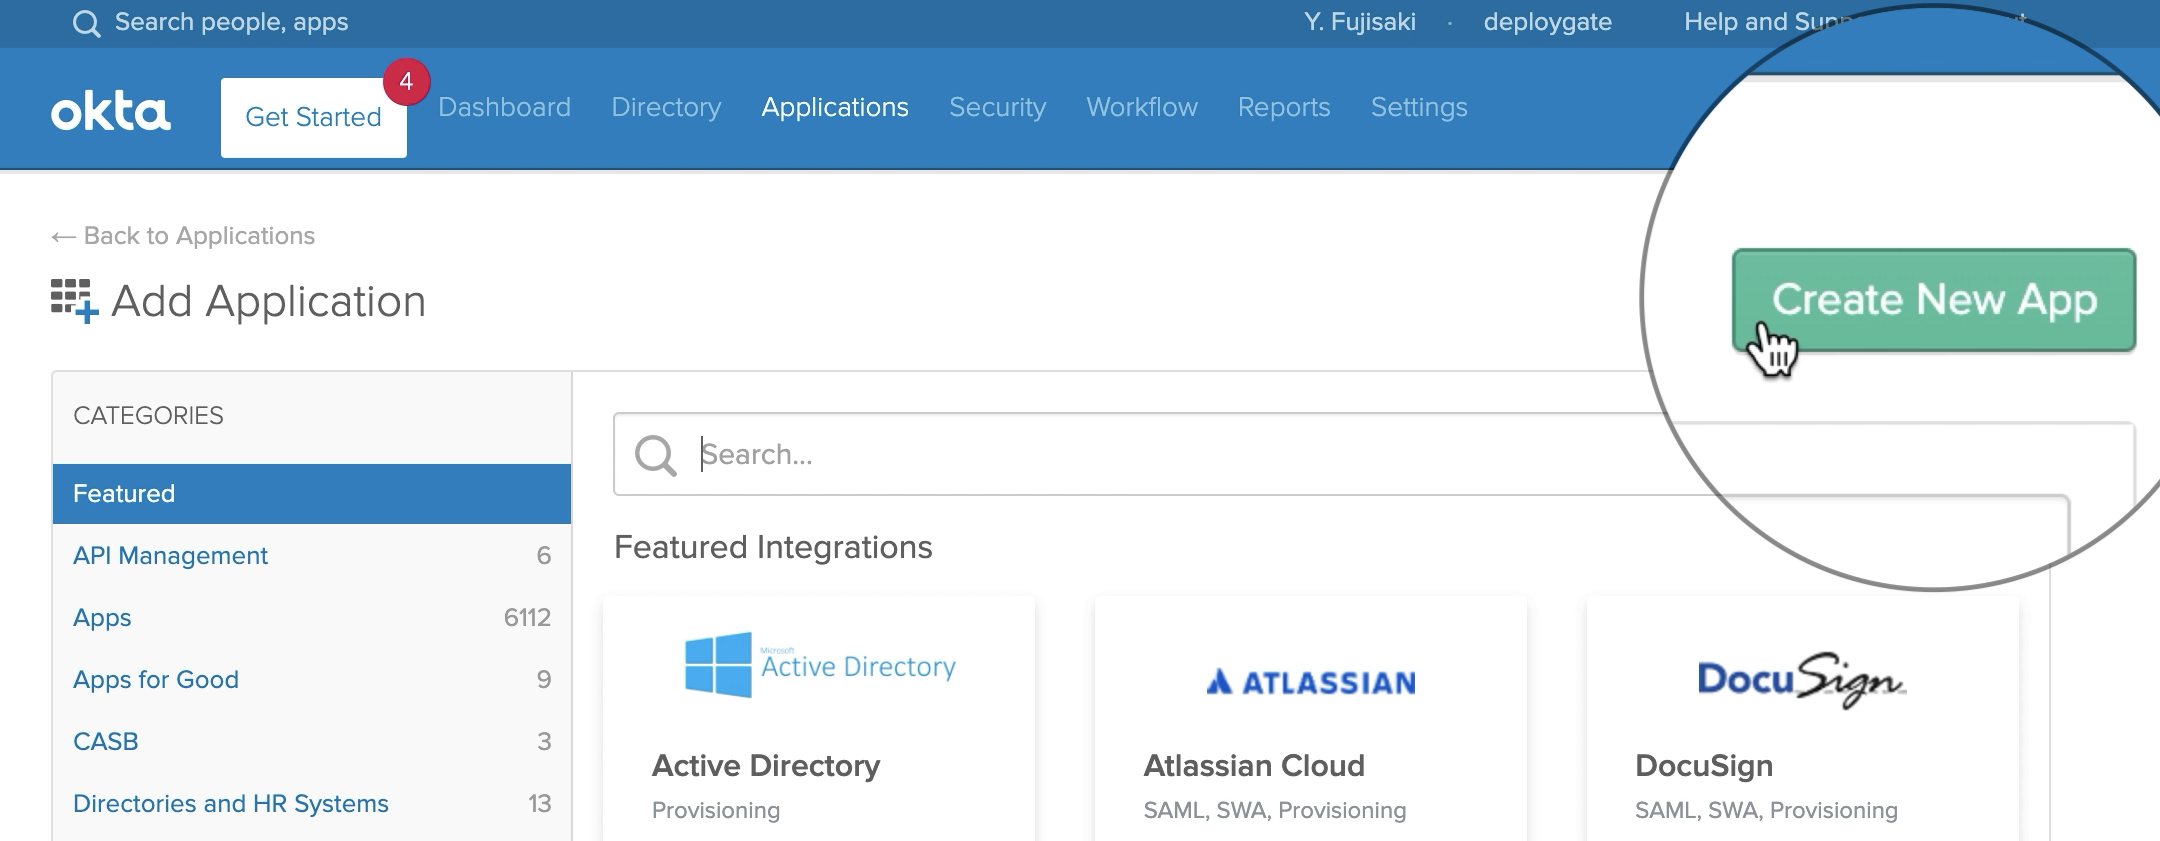Click SAML, SWA, Provisioning under Atlassian Cloud
This screenshot has height=841, width=2160.
(1275, 811)
